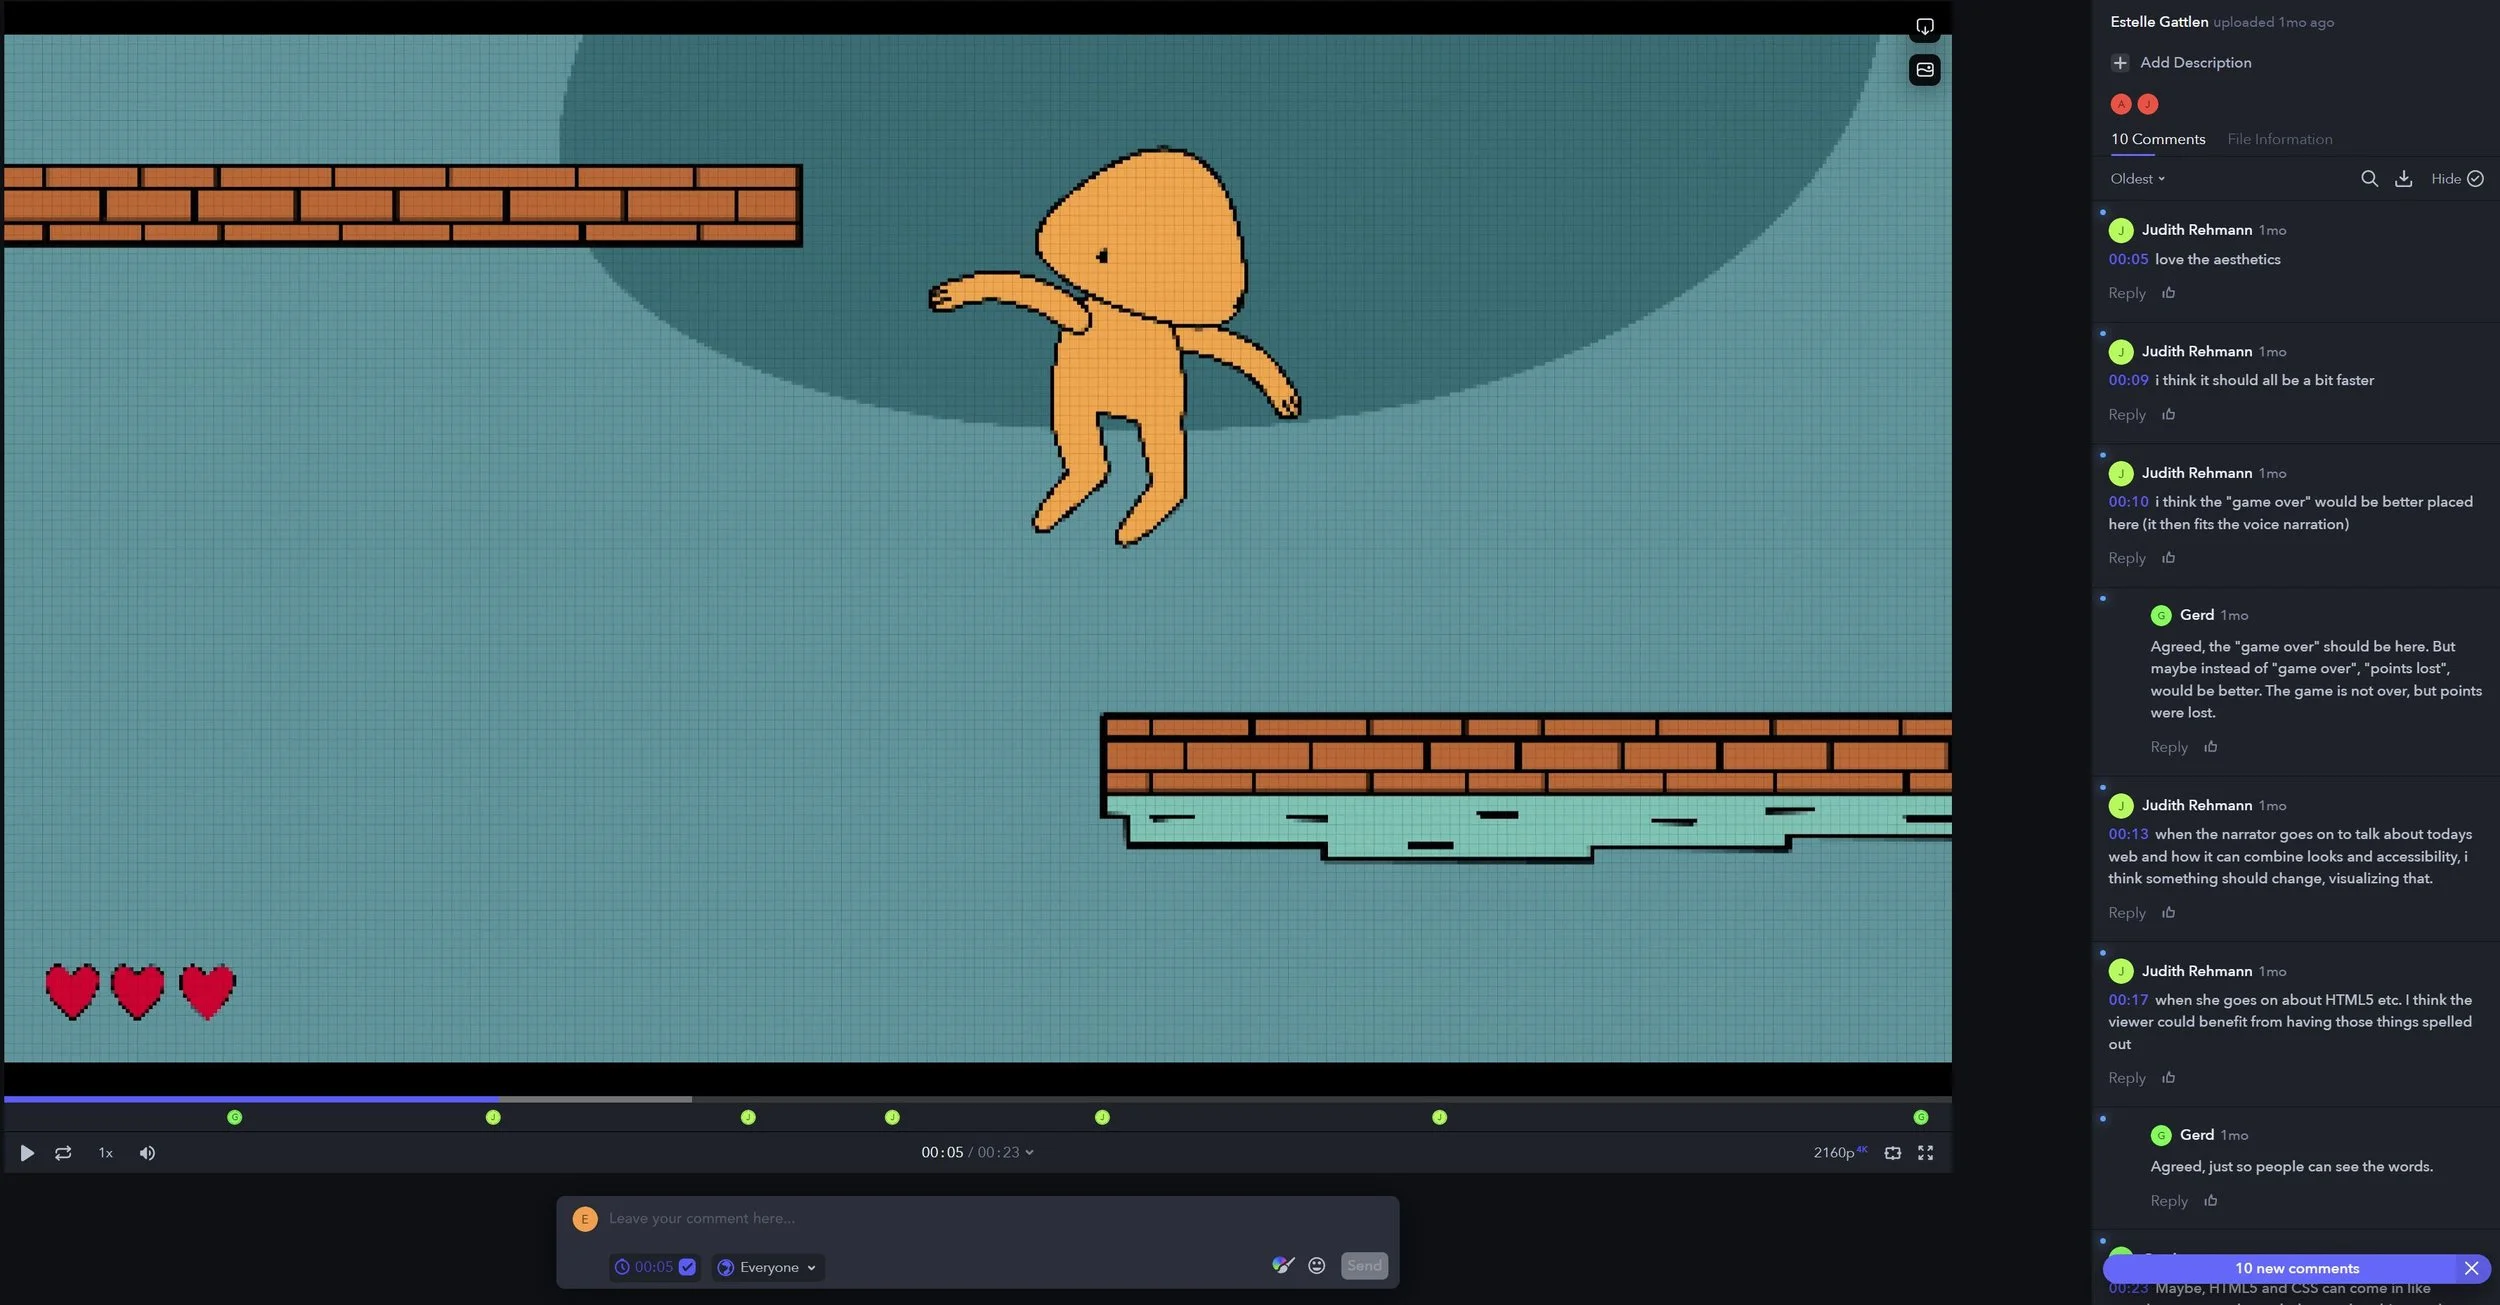Screen dimensions: 2500x1305
Task: Open the Oldest sort dropdown
Action: [2137, 179]
